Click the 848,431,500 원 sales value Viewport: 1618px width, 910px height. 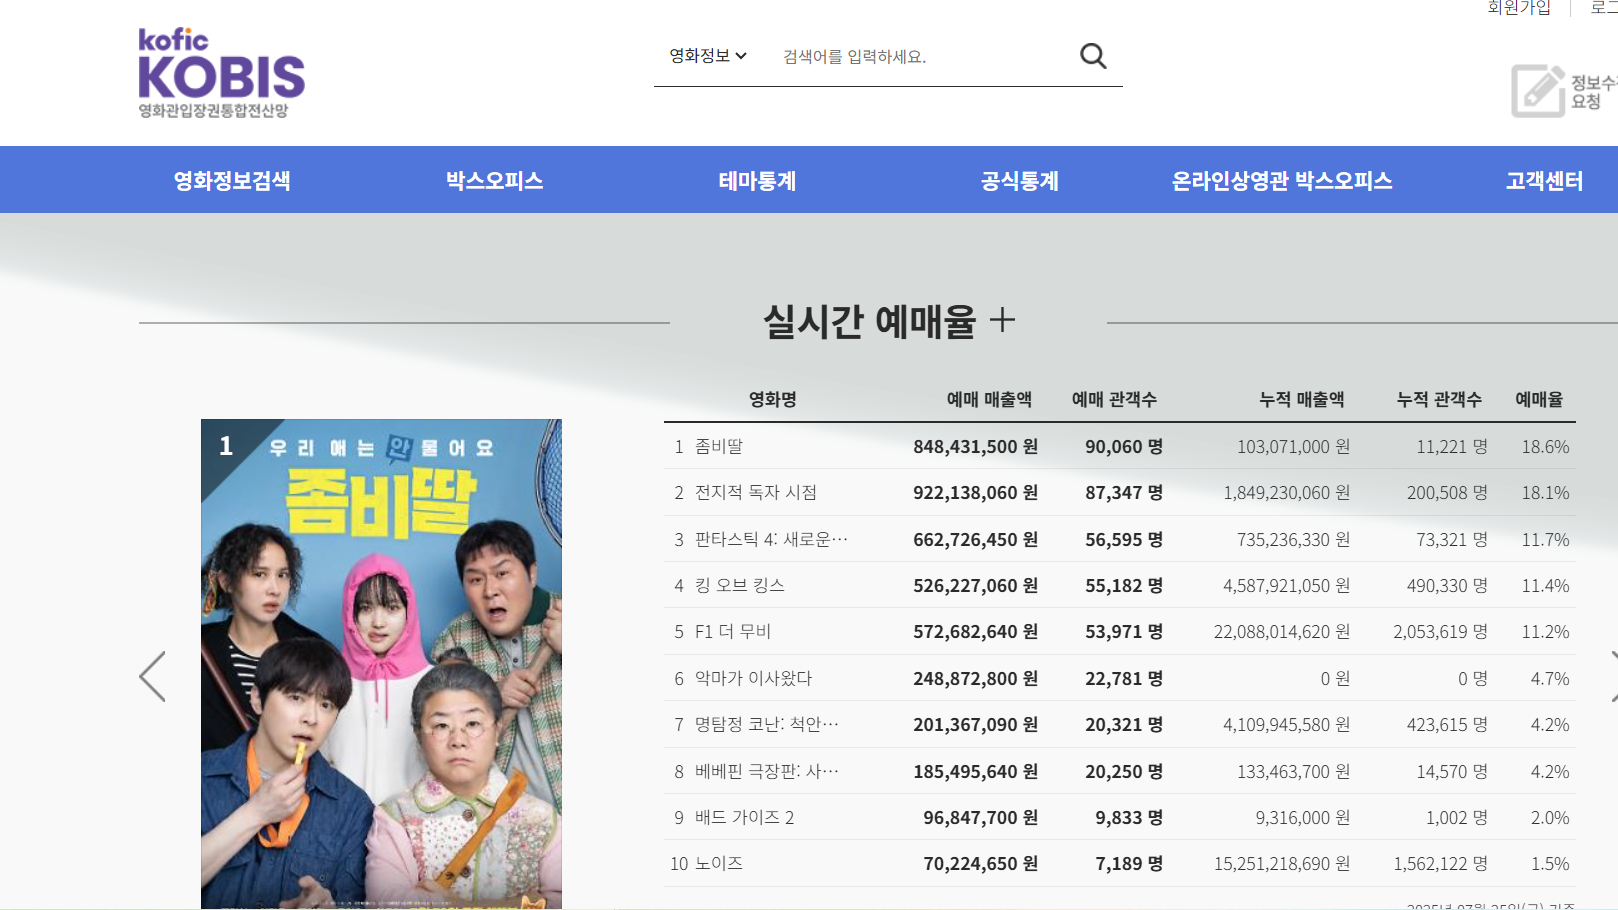point(975,447)
